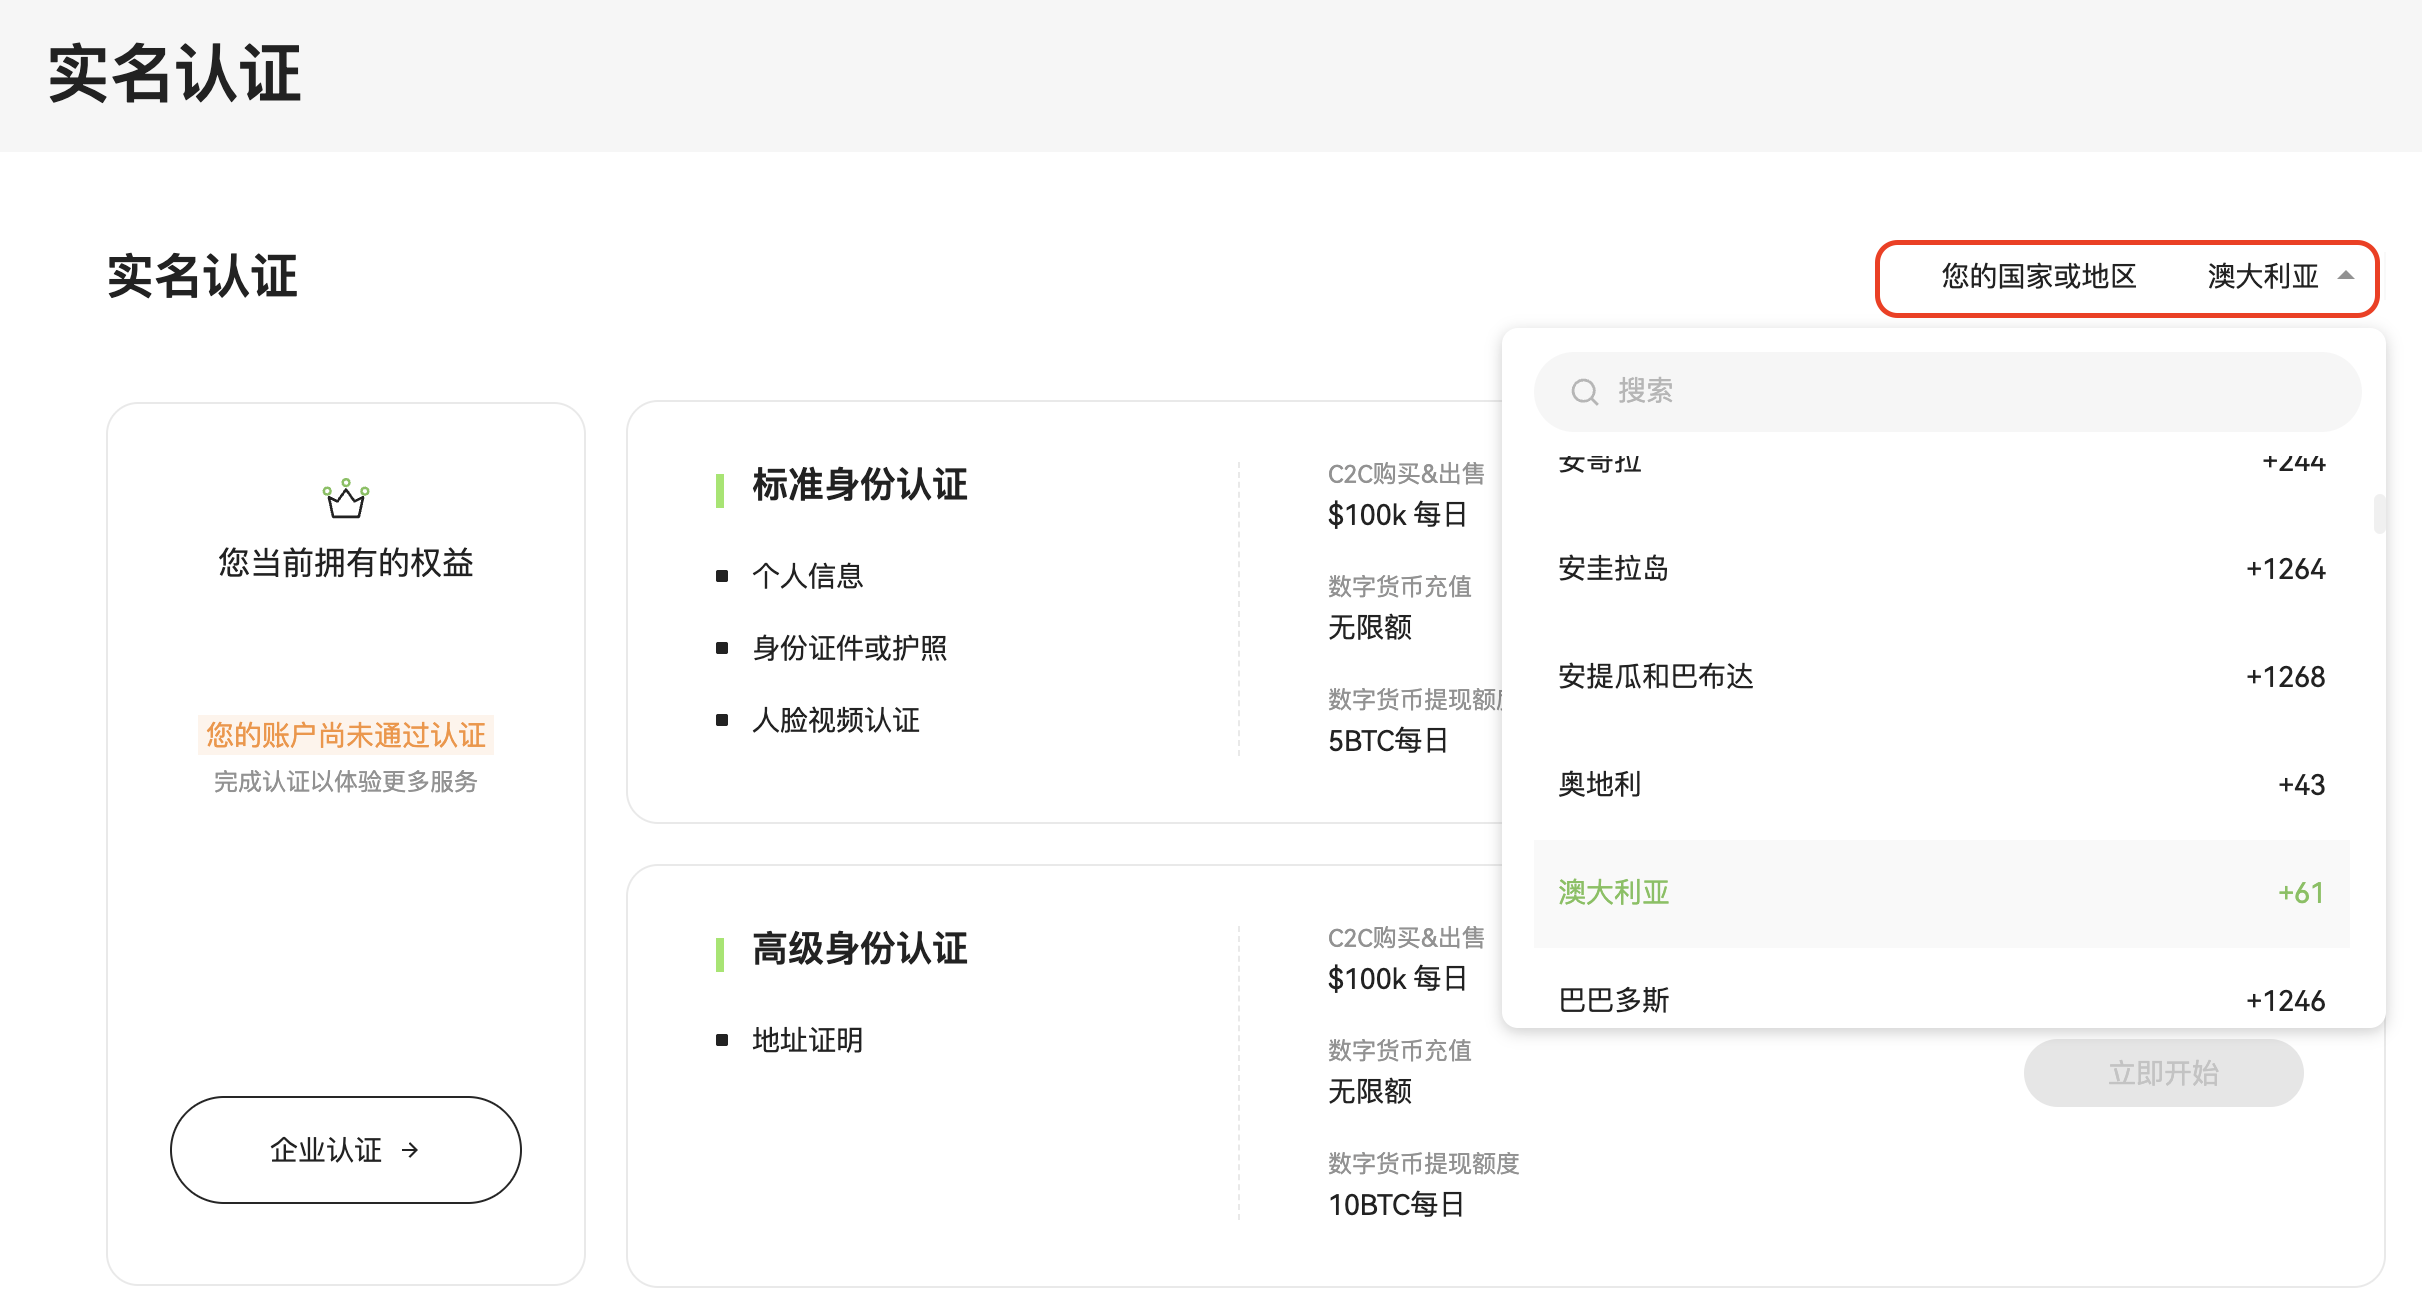Click the 人脸视频认证 bullet item

[835, 720]
